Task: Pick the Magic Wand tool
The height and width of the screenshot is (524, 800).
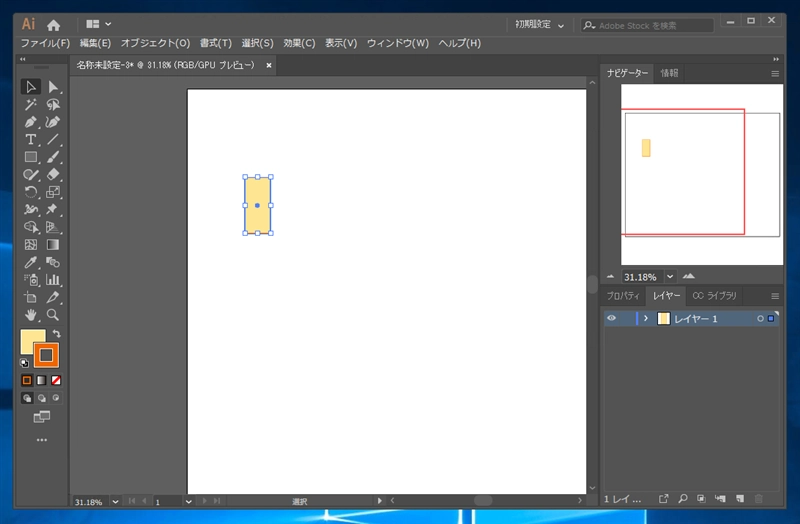Action: tap(31, 105)
